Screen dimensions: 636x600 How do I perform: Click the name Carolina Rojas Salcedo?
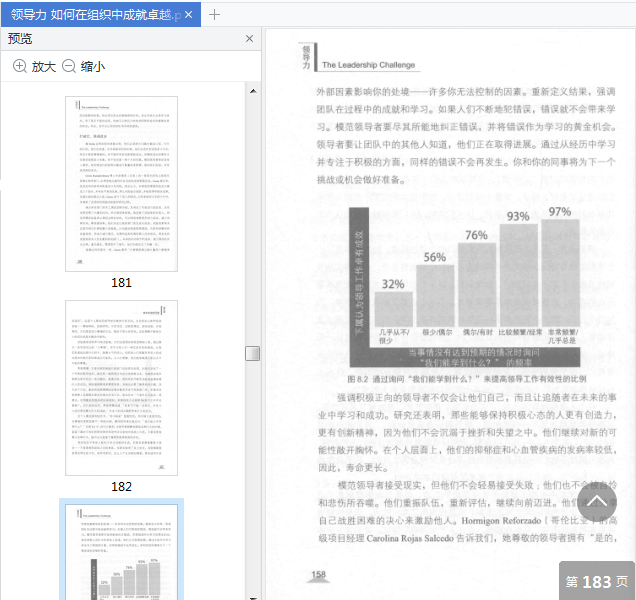coord(410,538)
